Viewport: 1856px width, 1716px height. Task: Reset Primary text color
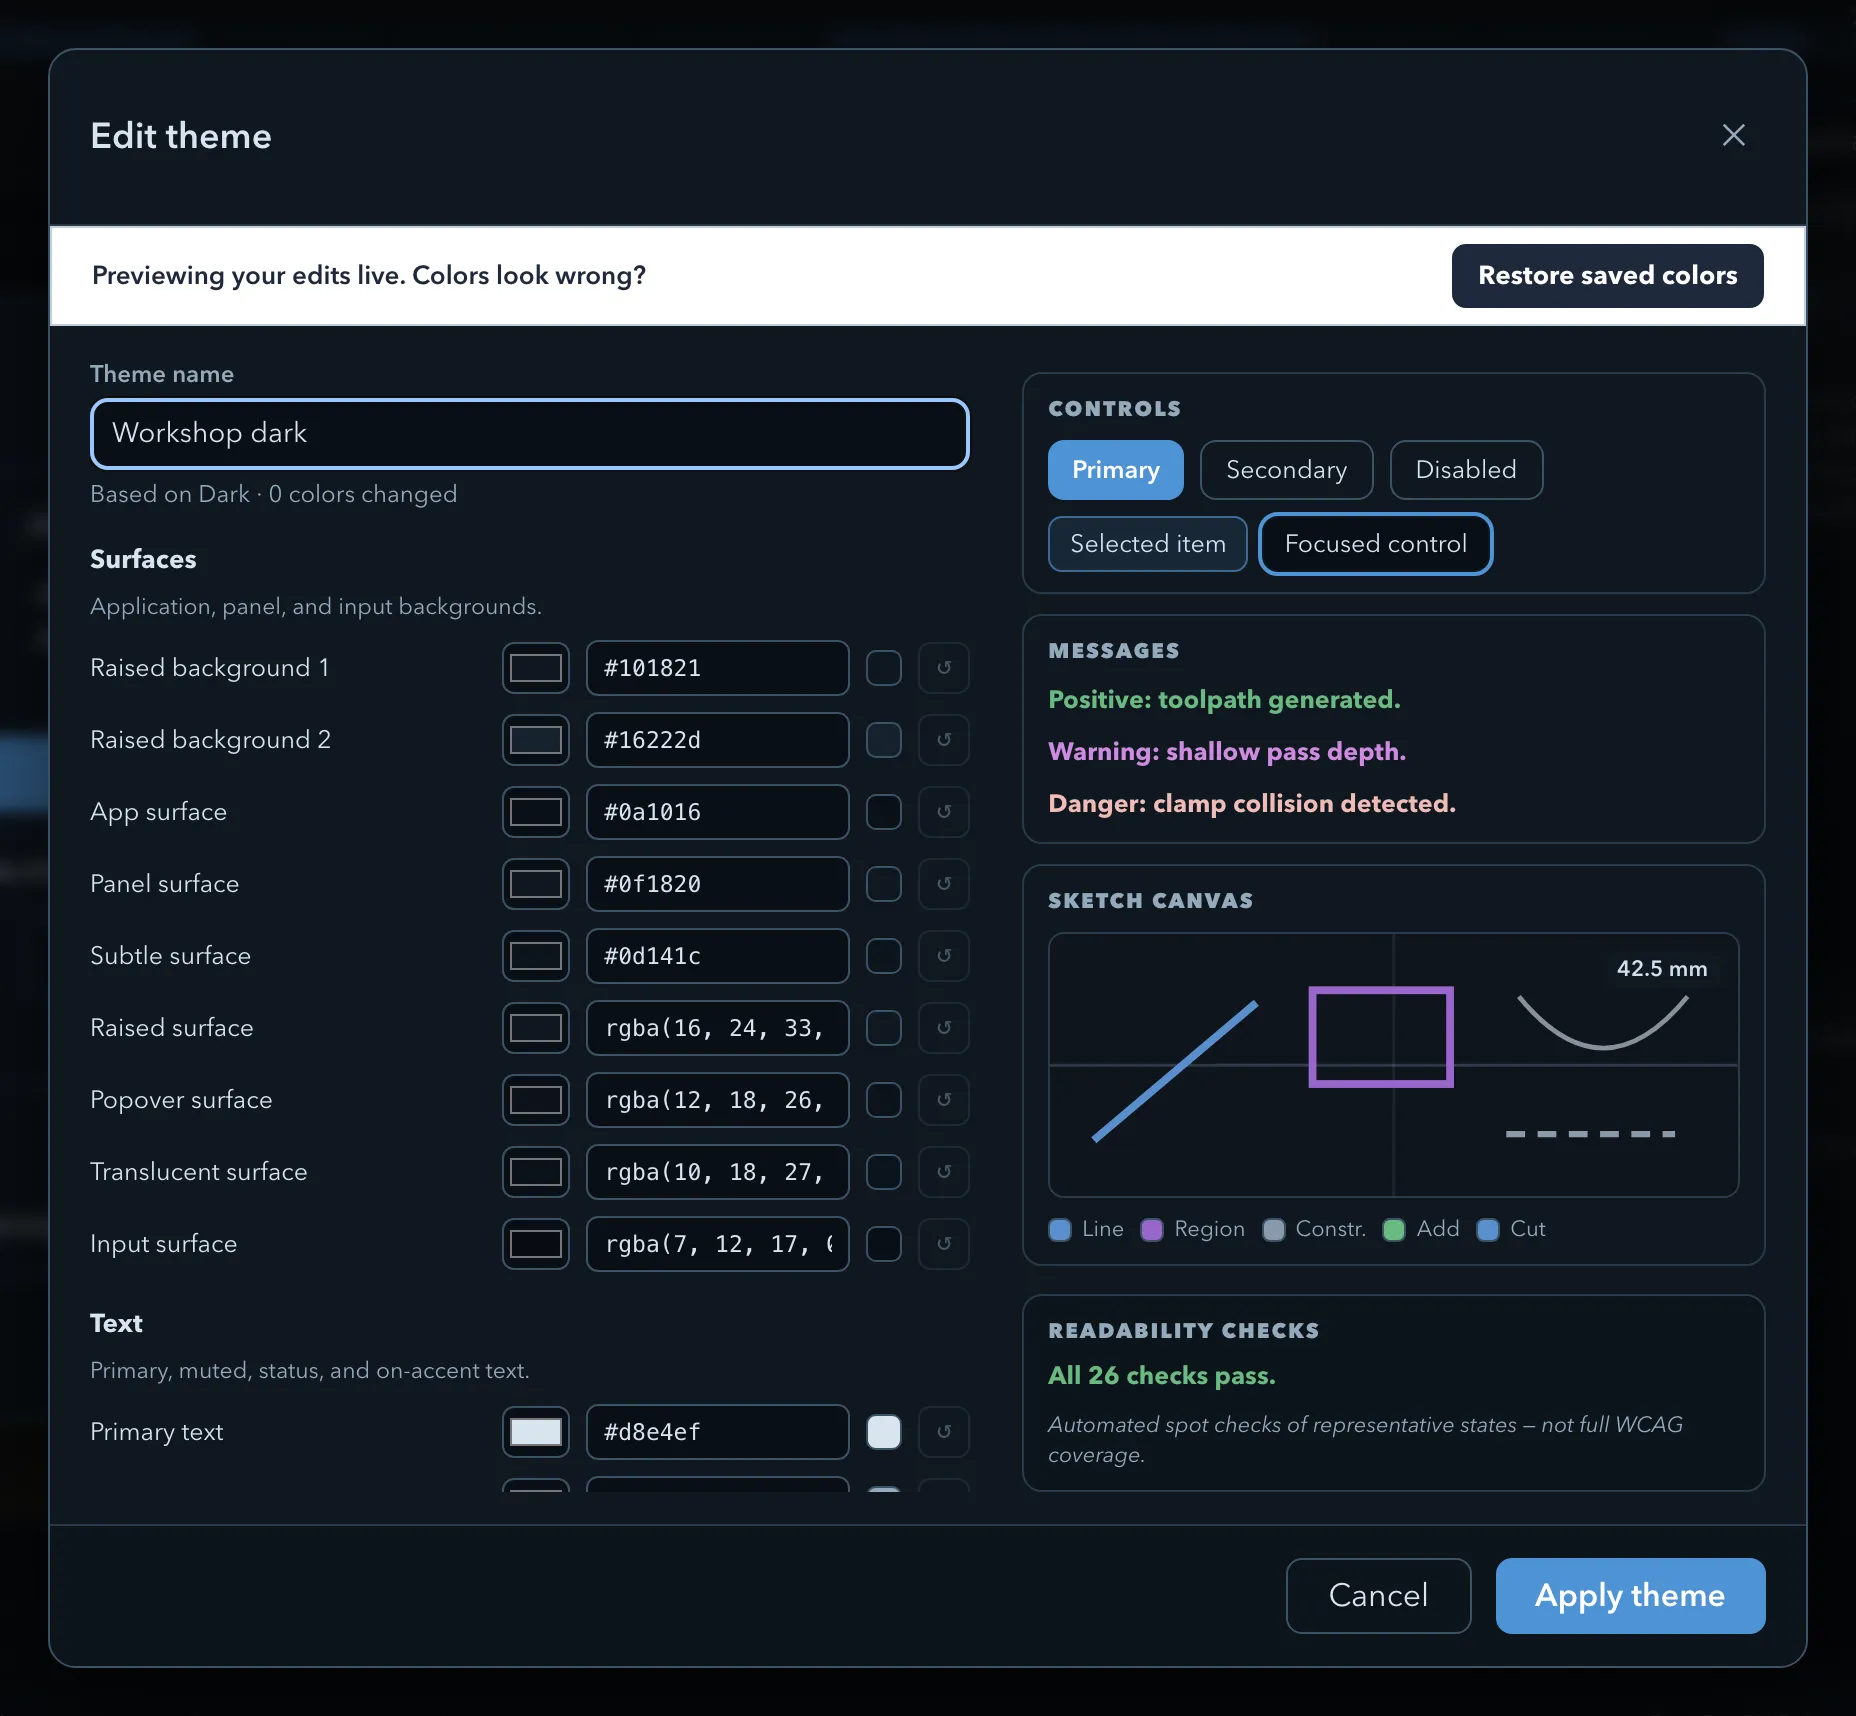pos(943,1432)
